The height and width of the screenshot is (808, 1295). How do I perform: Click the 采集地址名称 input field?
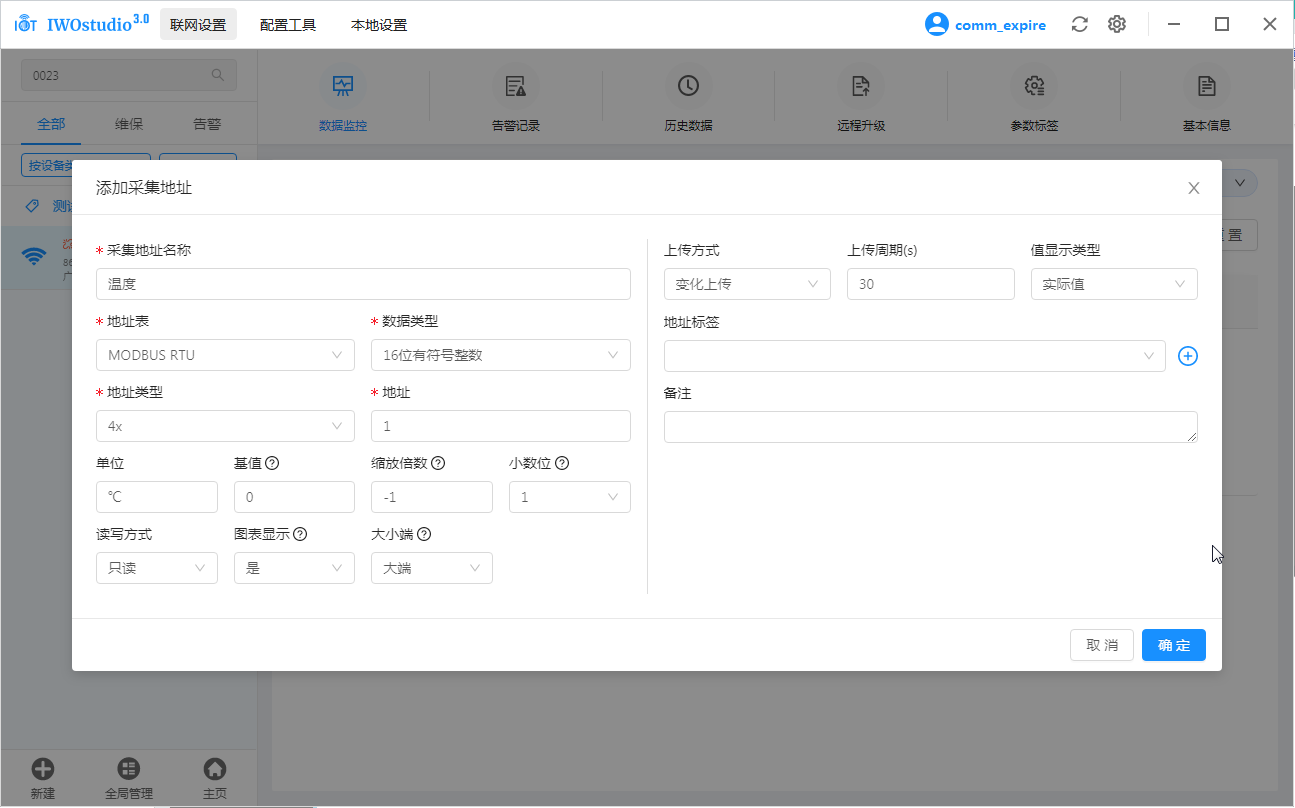363,284
